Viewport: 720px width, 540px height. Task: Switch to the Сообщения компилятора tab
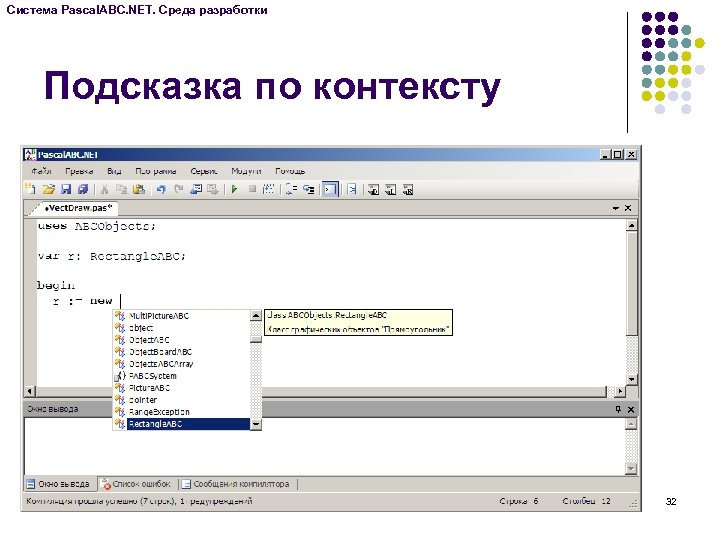236,484
